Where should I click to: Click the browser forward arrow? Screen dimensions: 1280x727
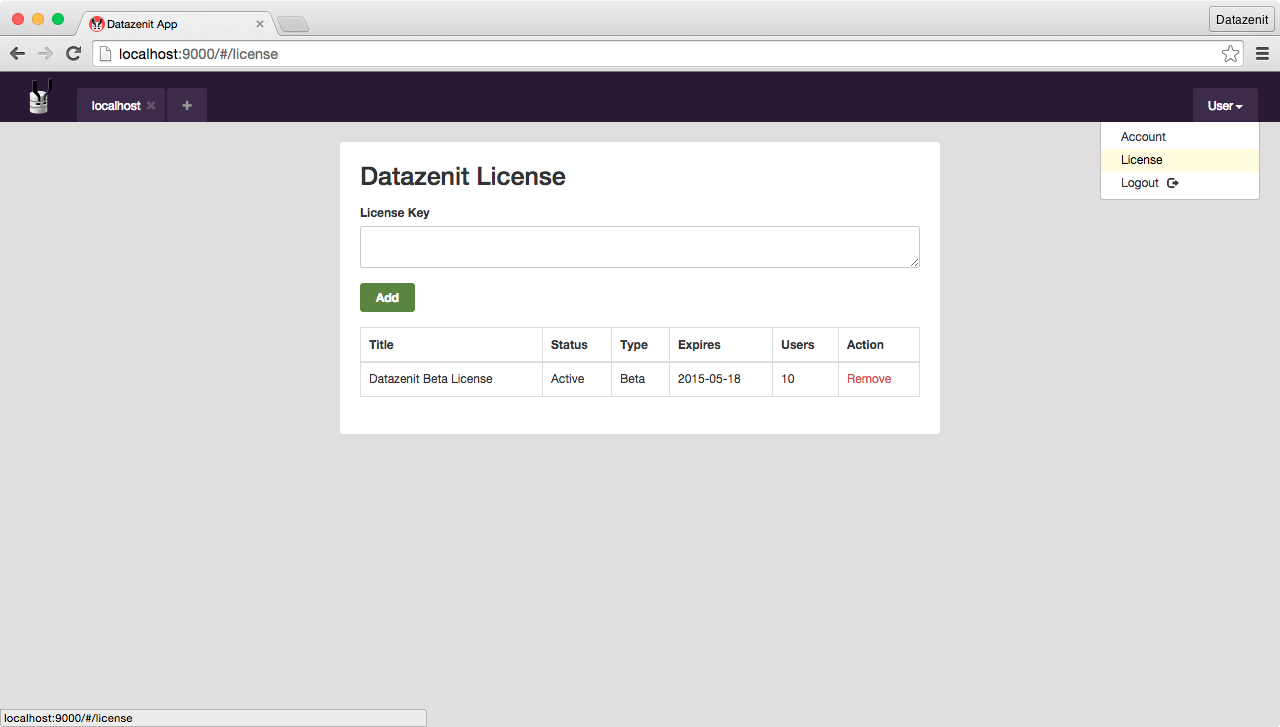pos(45,54)
